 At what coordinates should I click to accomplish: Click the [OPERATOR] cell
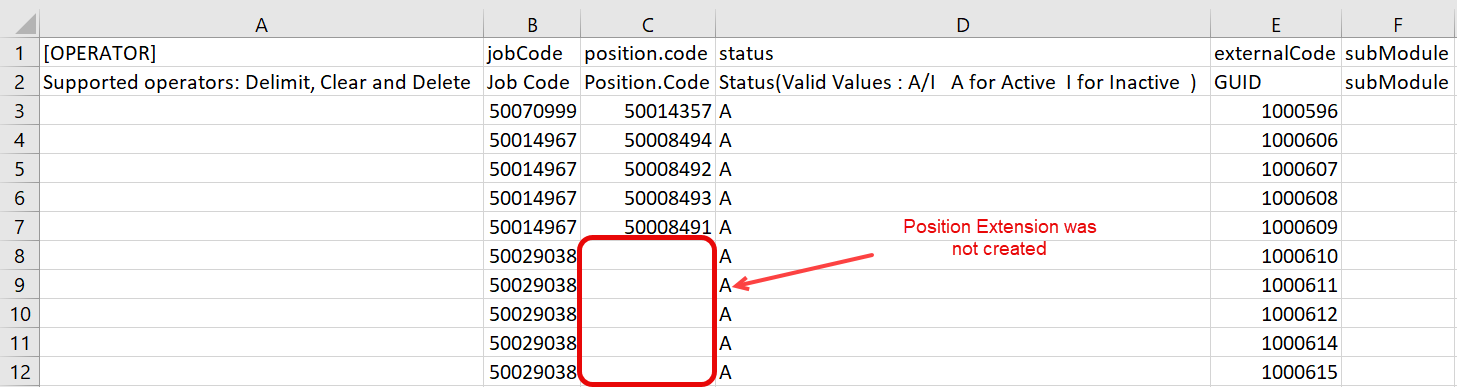(x=262, y=53)
